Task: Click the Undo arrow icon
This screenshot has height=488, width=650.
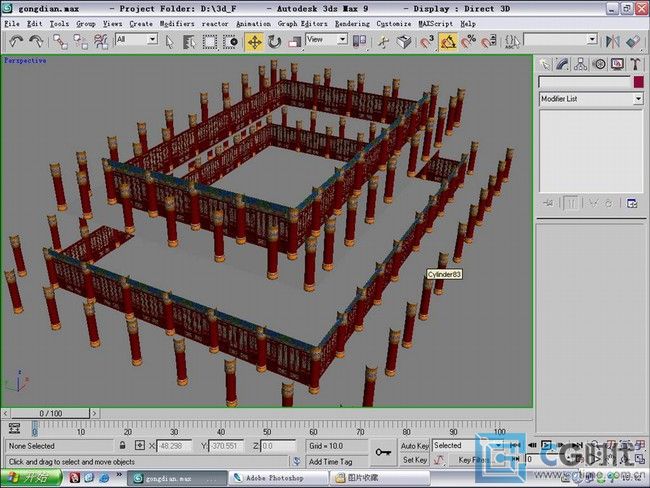Action: (x=16, y=41)
